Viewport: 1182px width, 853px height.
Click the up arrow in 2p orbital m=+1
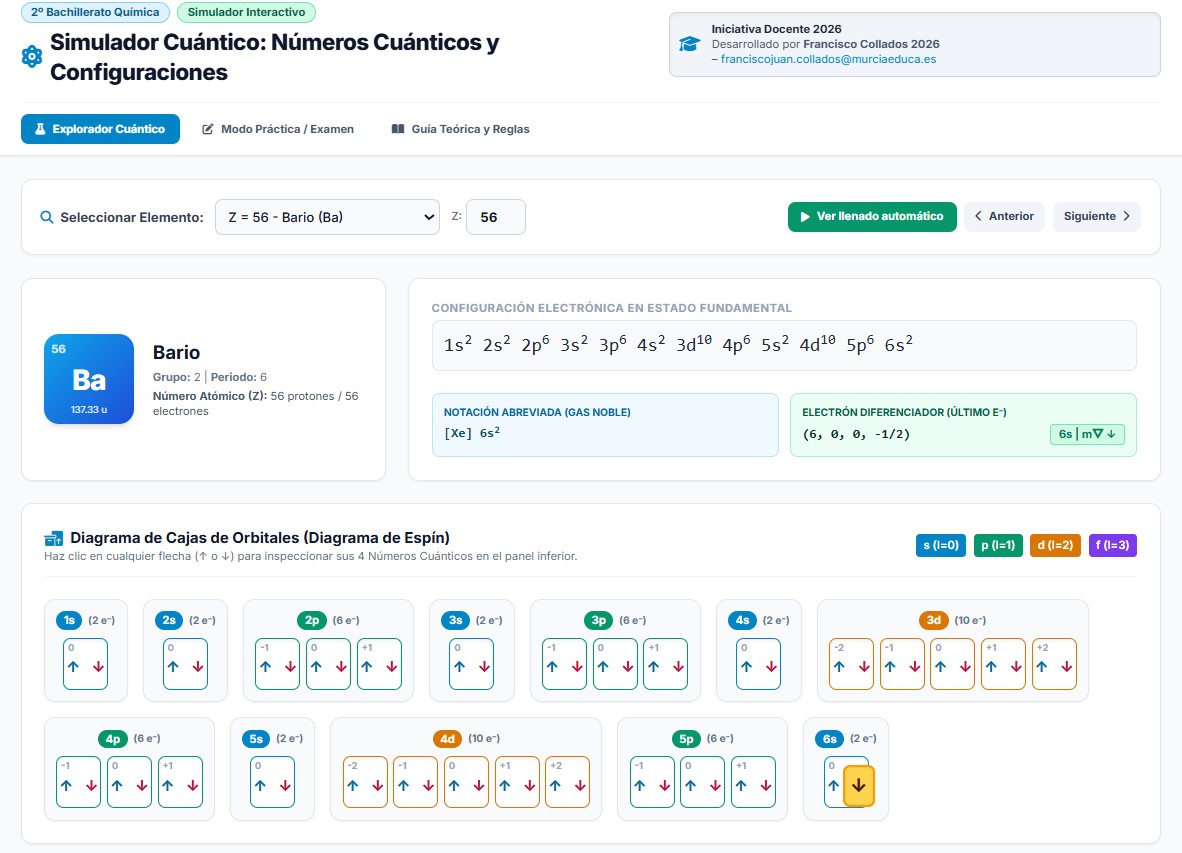[366, 666]
